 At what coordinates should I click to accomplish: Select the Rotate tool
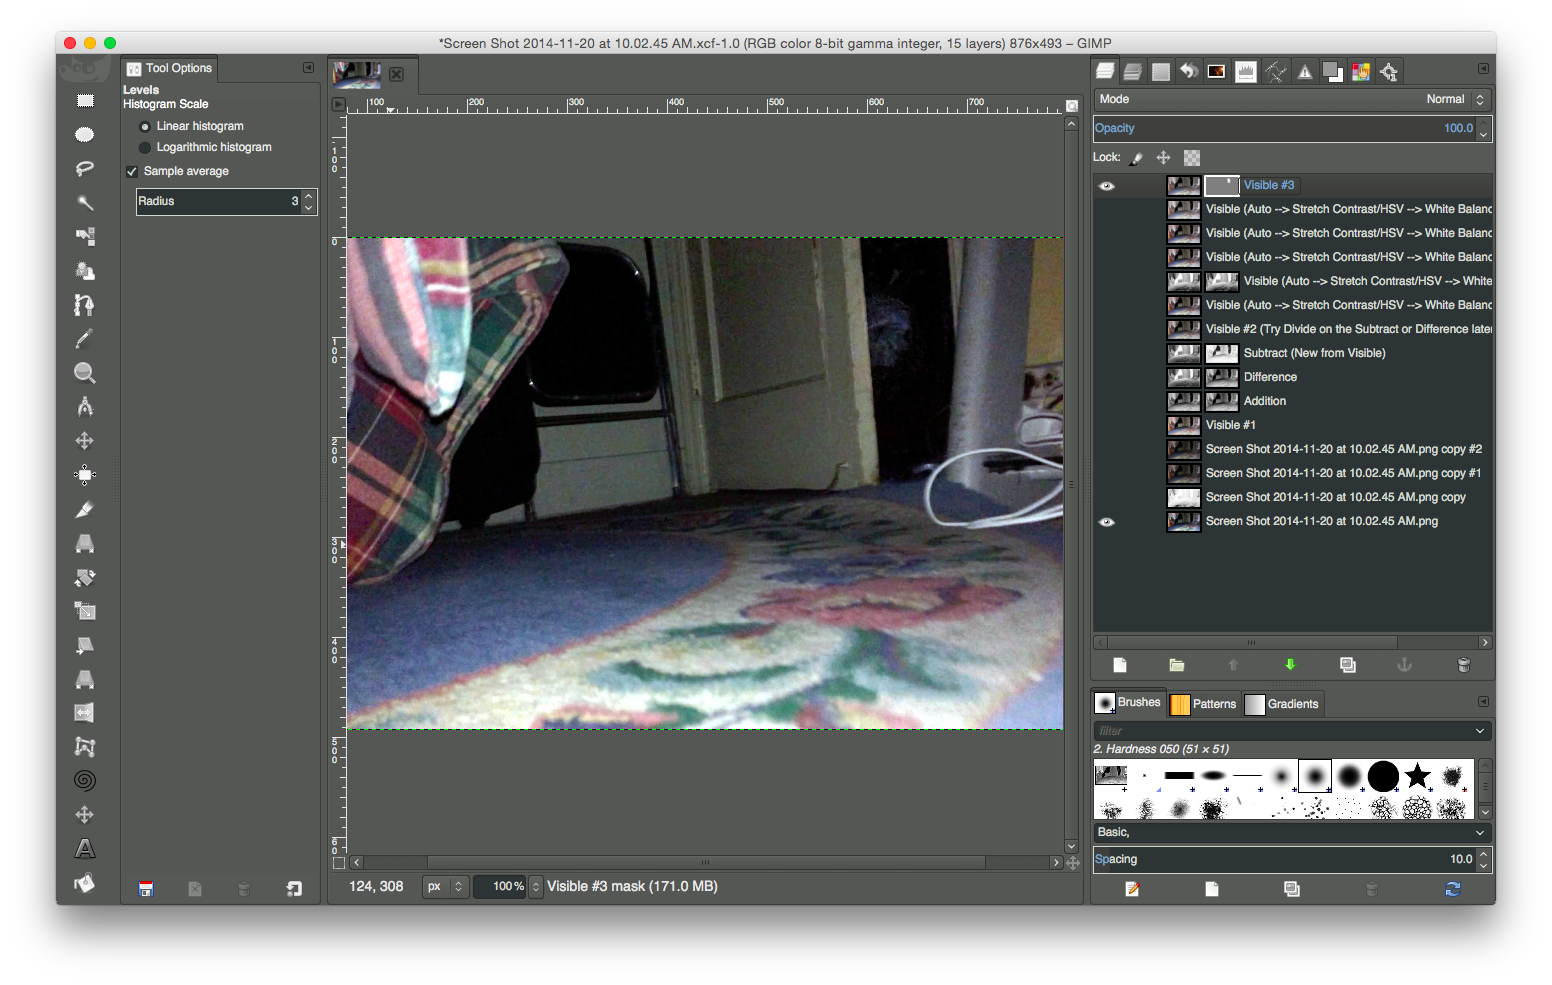(x=85, y=576)
